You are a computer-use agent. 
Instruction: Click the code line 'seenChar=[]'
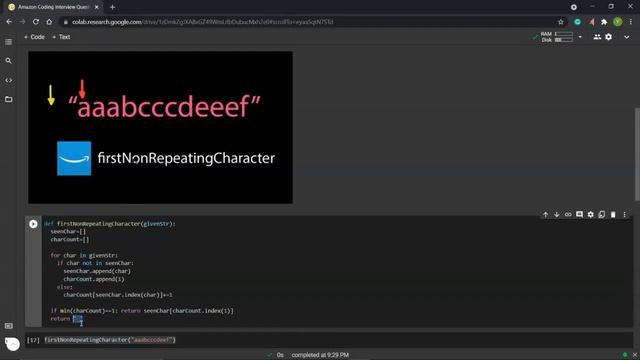[x=68, y=231]
